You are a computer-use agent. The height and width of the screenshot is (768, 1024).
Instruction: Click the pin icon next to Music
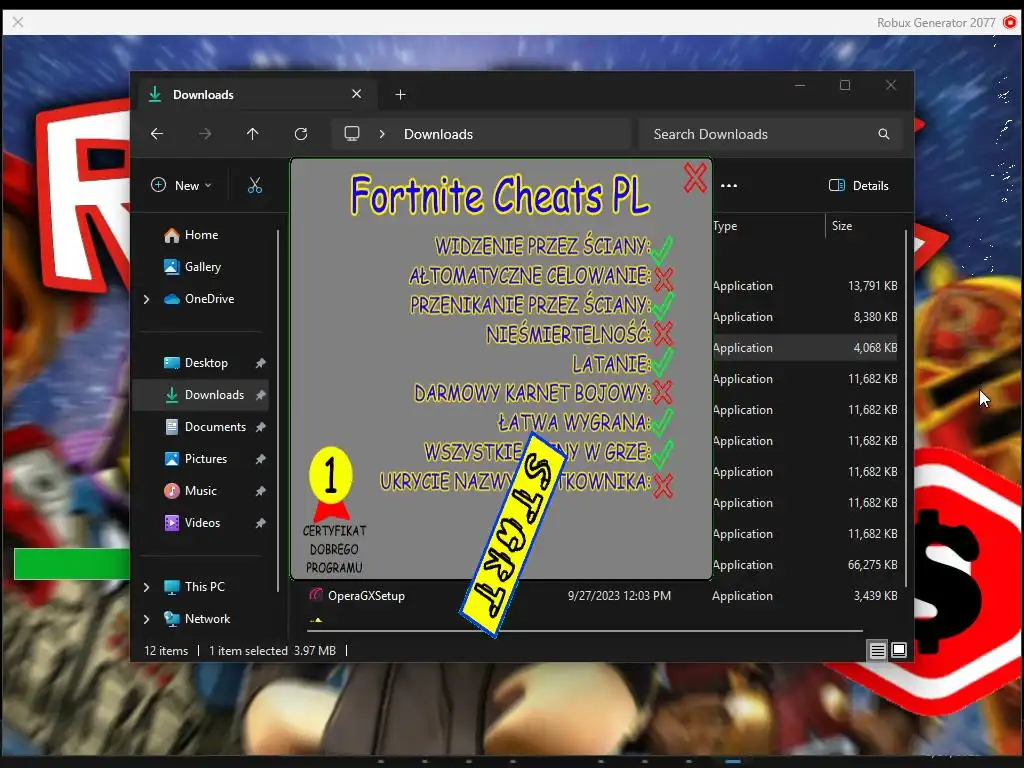tap(261, 491)
